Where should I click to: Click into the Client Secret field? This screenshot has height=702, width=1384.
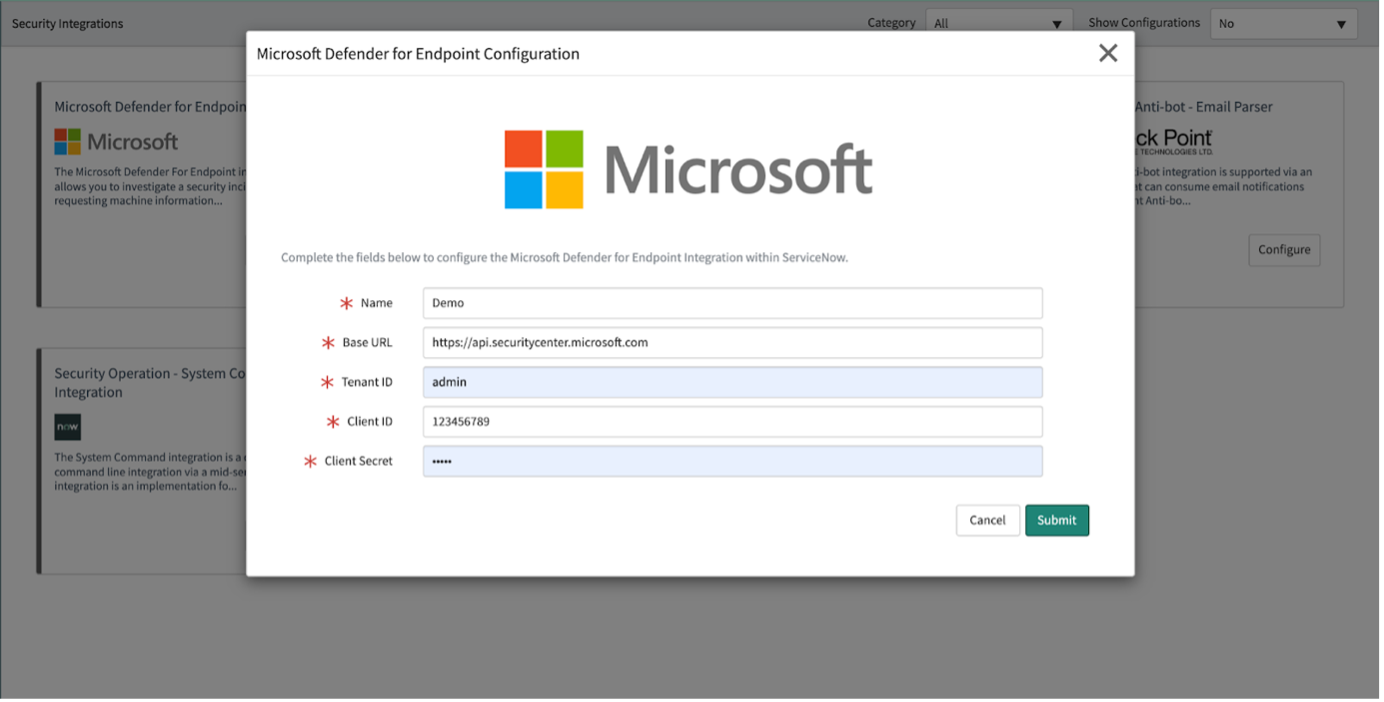click(732, 461)
